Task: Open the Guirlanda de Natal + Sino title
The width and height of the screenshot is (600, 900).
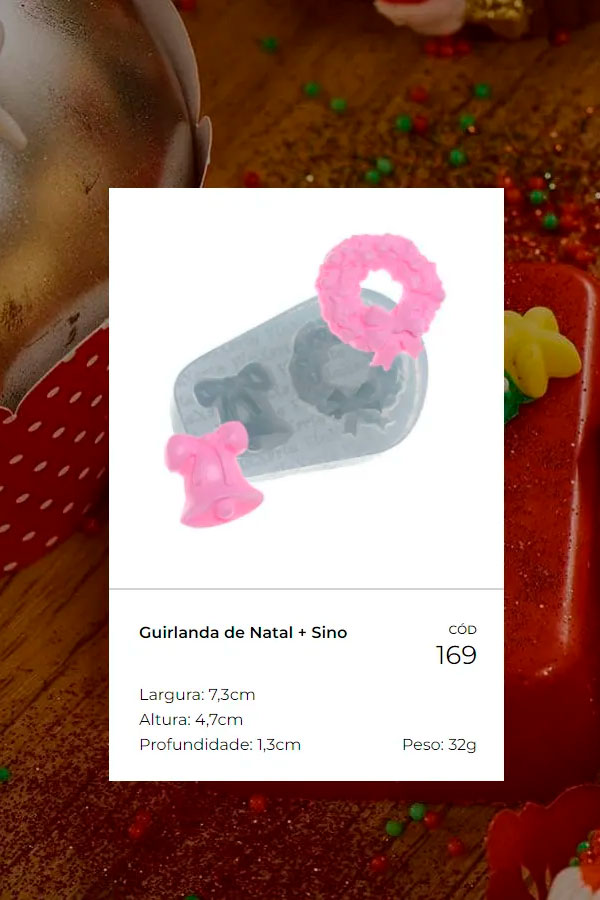Action: point(243,633)
